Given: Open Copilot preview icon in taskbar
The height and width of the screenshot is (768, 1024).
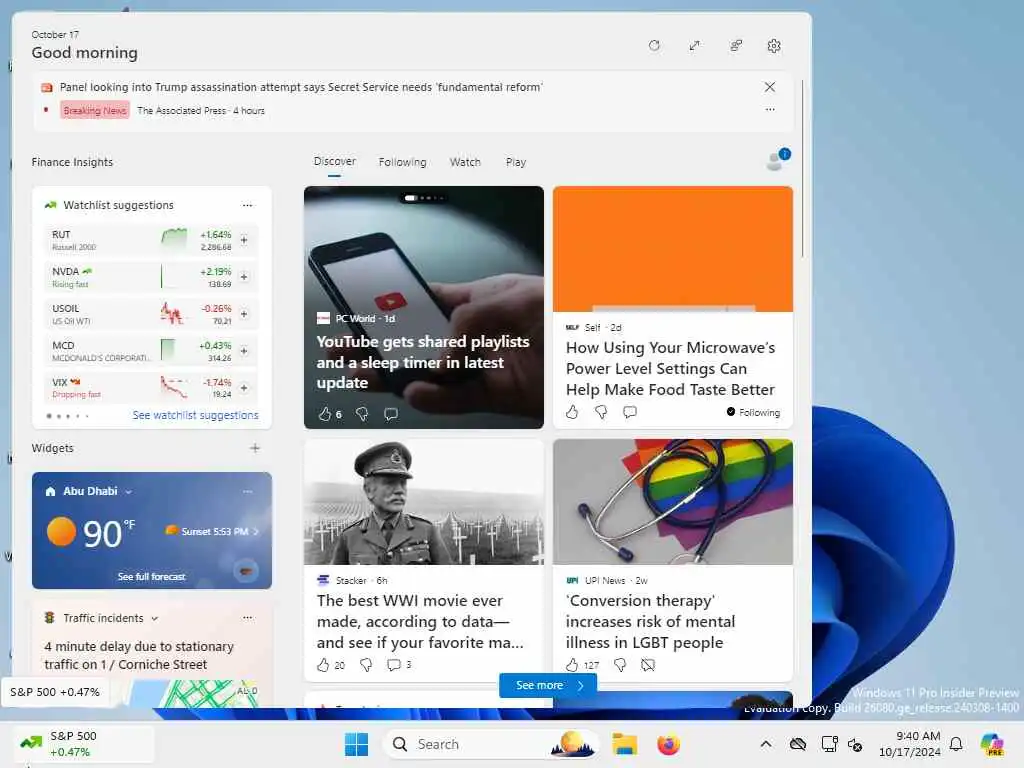Looking at the screenshot, I should [x=992, y=744].
